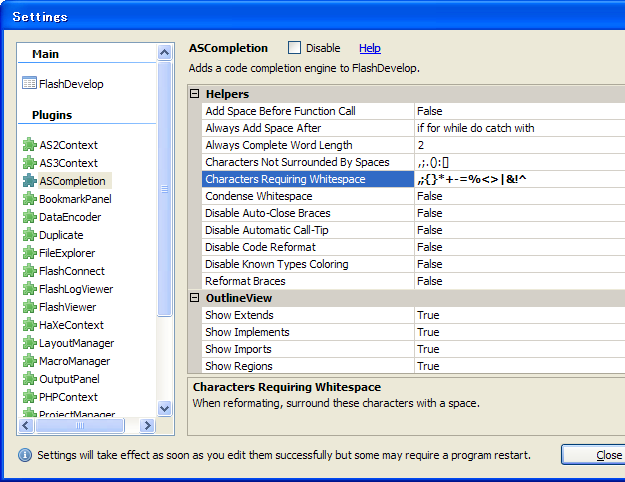Click the LayoutManager plugin puzzle icon
Image resolution: width=625 pixels, height=482 pixels.
pos(29,342)
